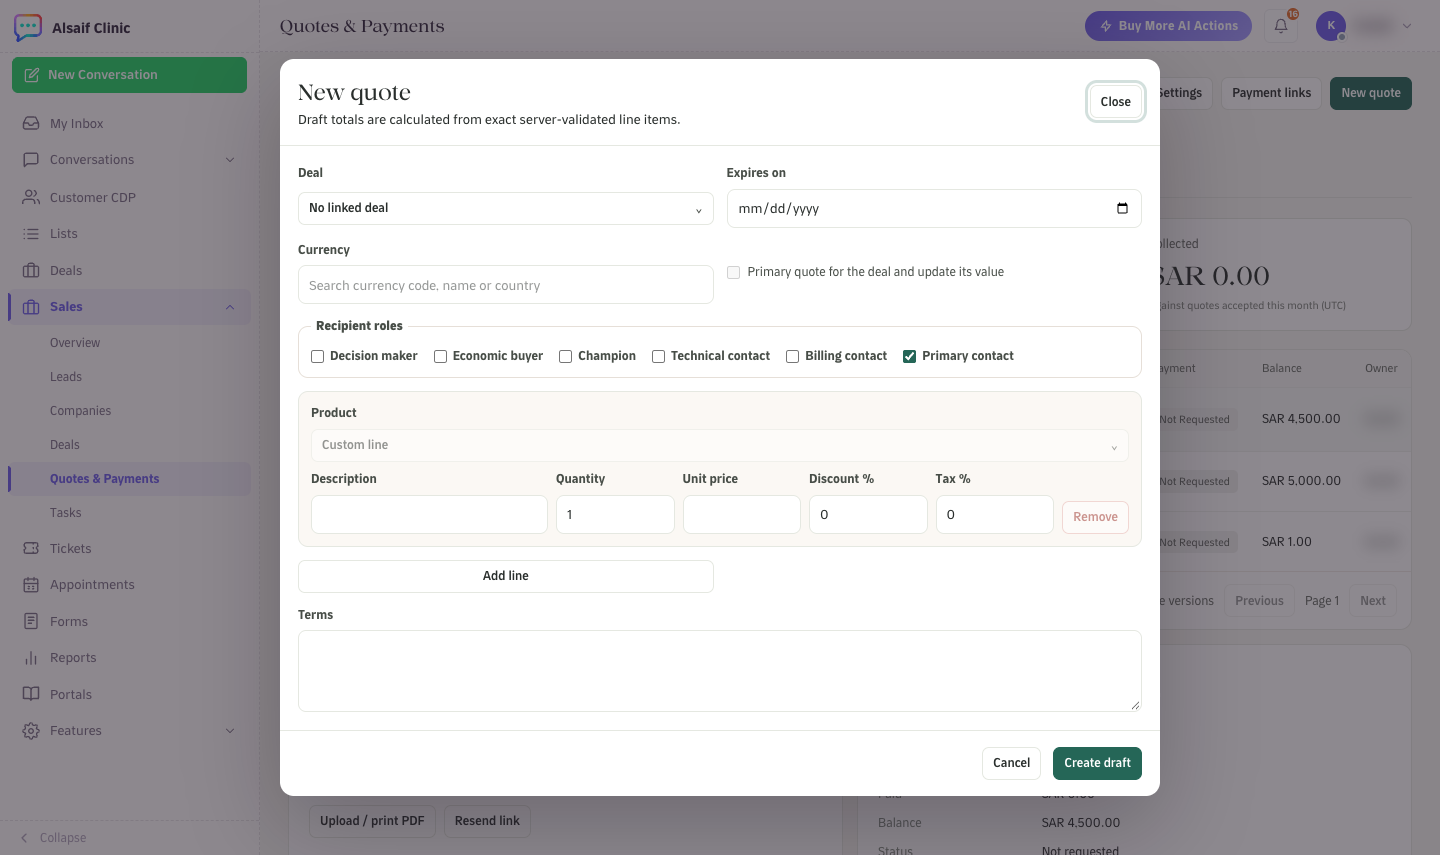The width and height of the screenshot is (1440, 855).
Task: Collapse the Sales sidebar section chevron
Action: pos(230,307)
